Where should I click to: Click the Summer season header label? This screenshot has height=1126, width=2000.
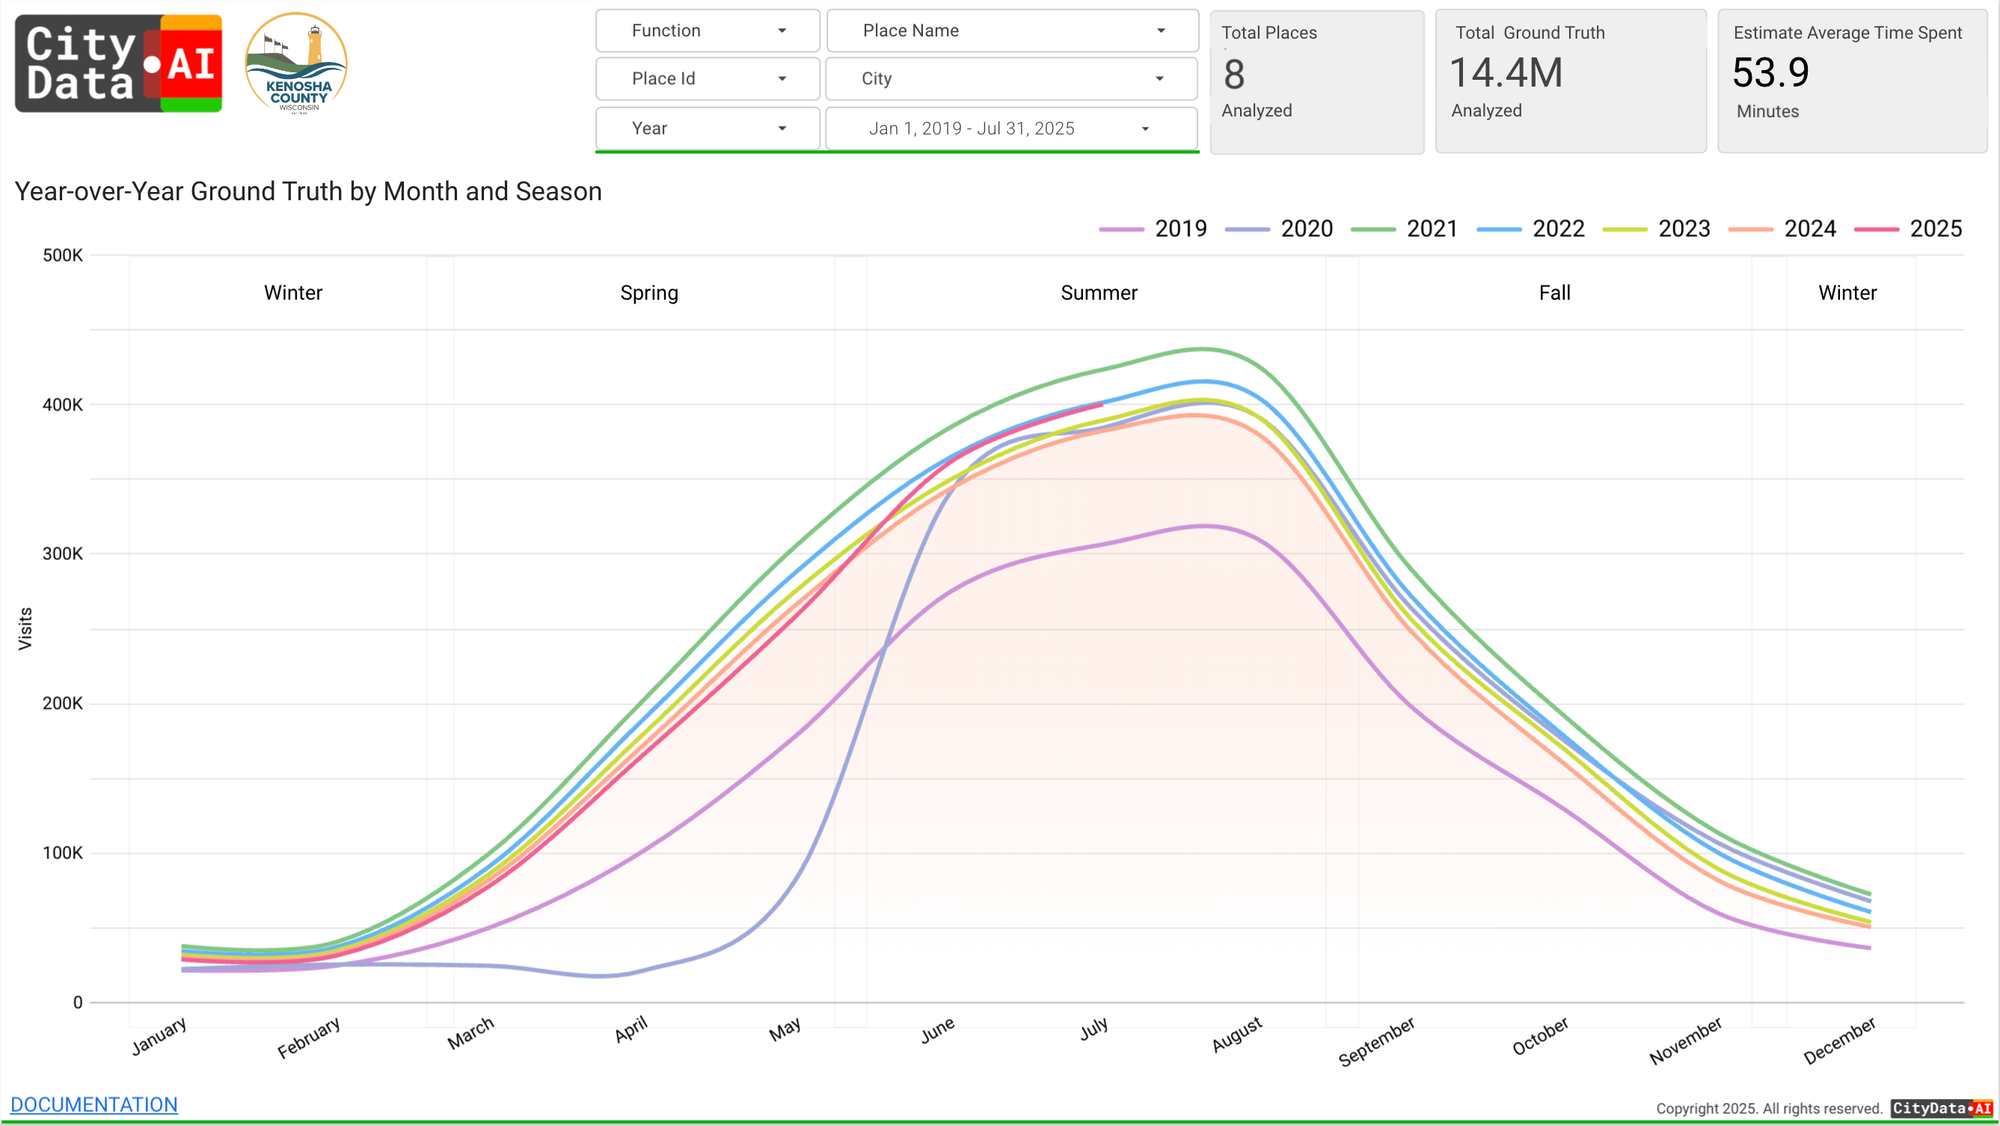point(1098,293)
